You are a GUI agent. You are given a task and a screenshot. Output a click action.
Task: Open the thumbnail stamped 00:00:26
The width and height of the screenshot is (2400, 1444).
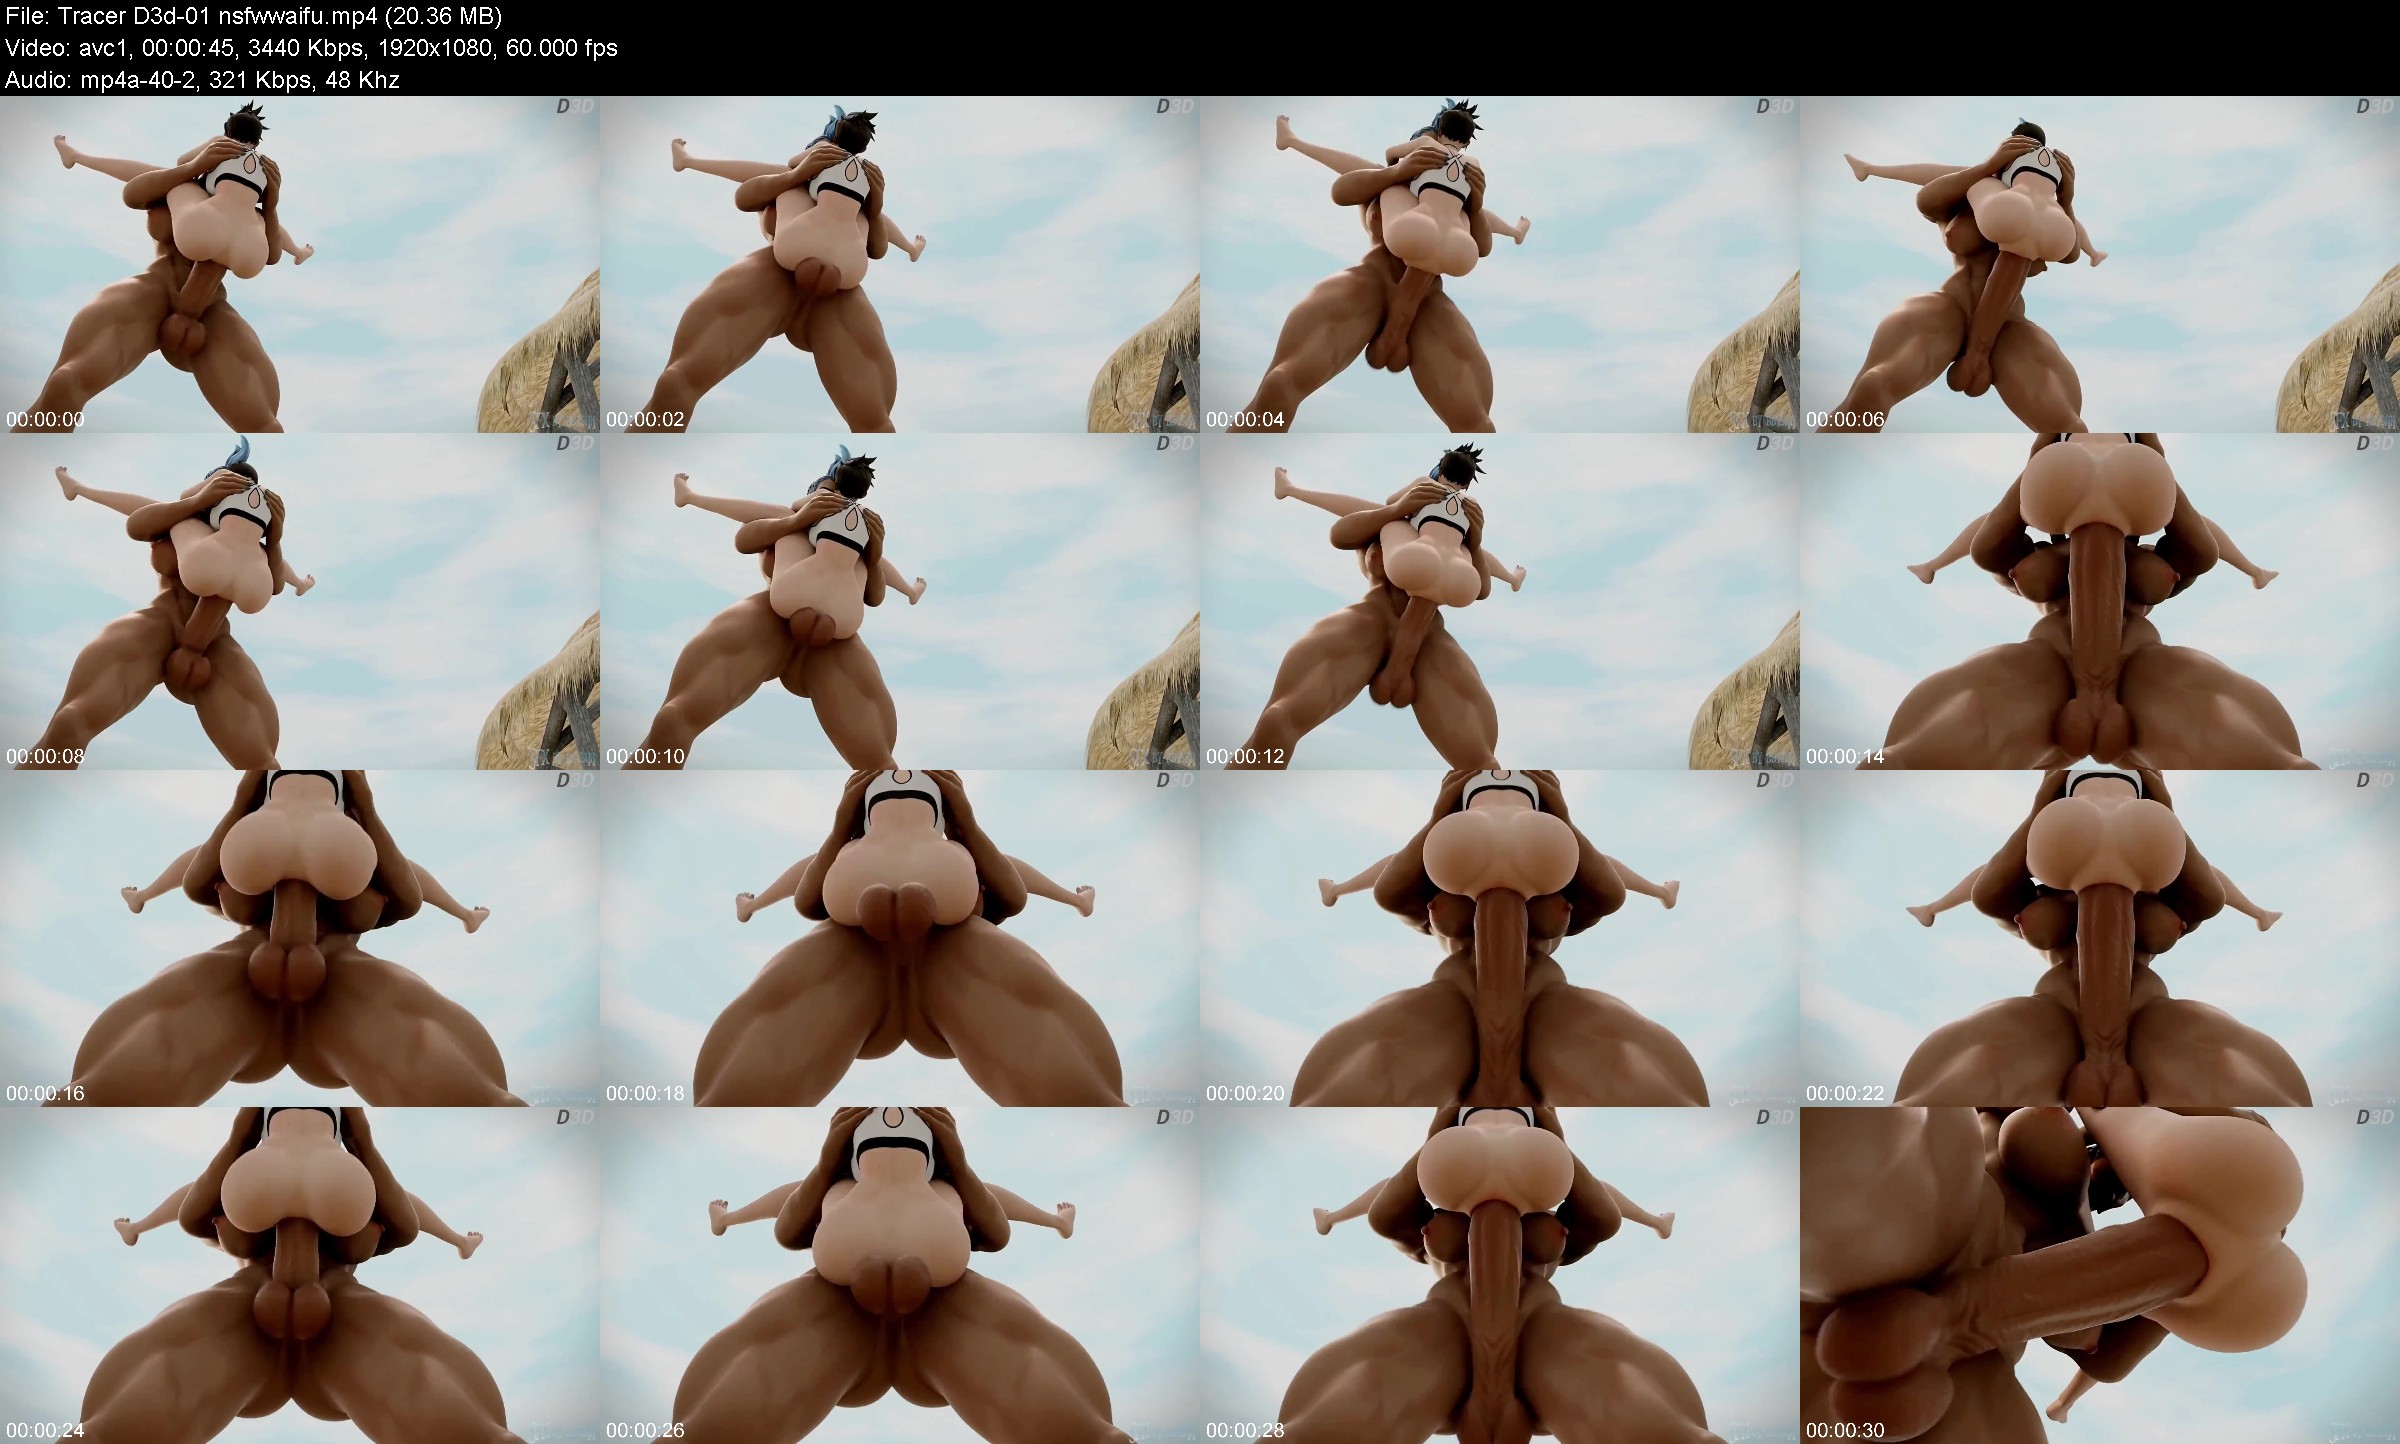[x=900, y=1275]
